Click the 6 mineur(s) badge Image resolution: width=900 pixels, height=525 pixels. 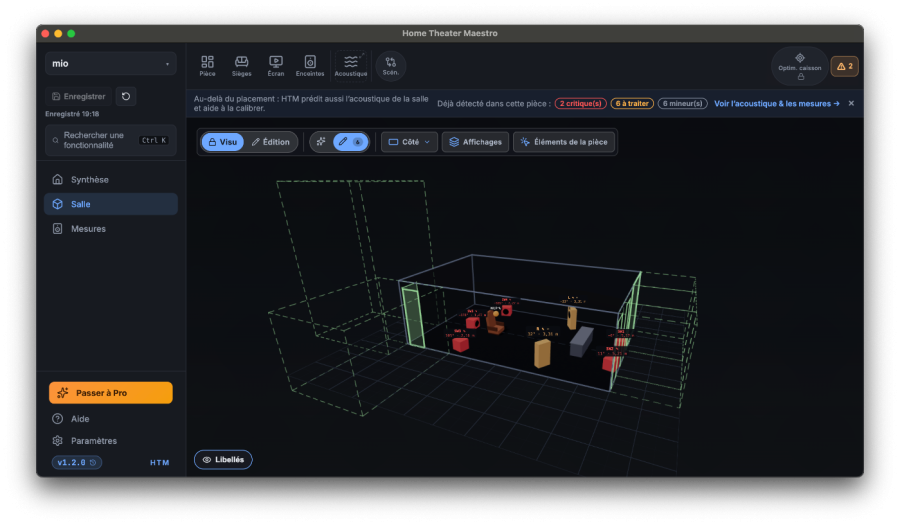[682, 103]
